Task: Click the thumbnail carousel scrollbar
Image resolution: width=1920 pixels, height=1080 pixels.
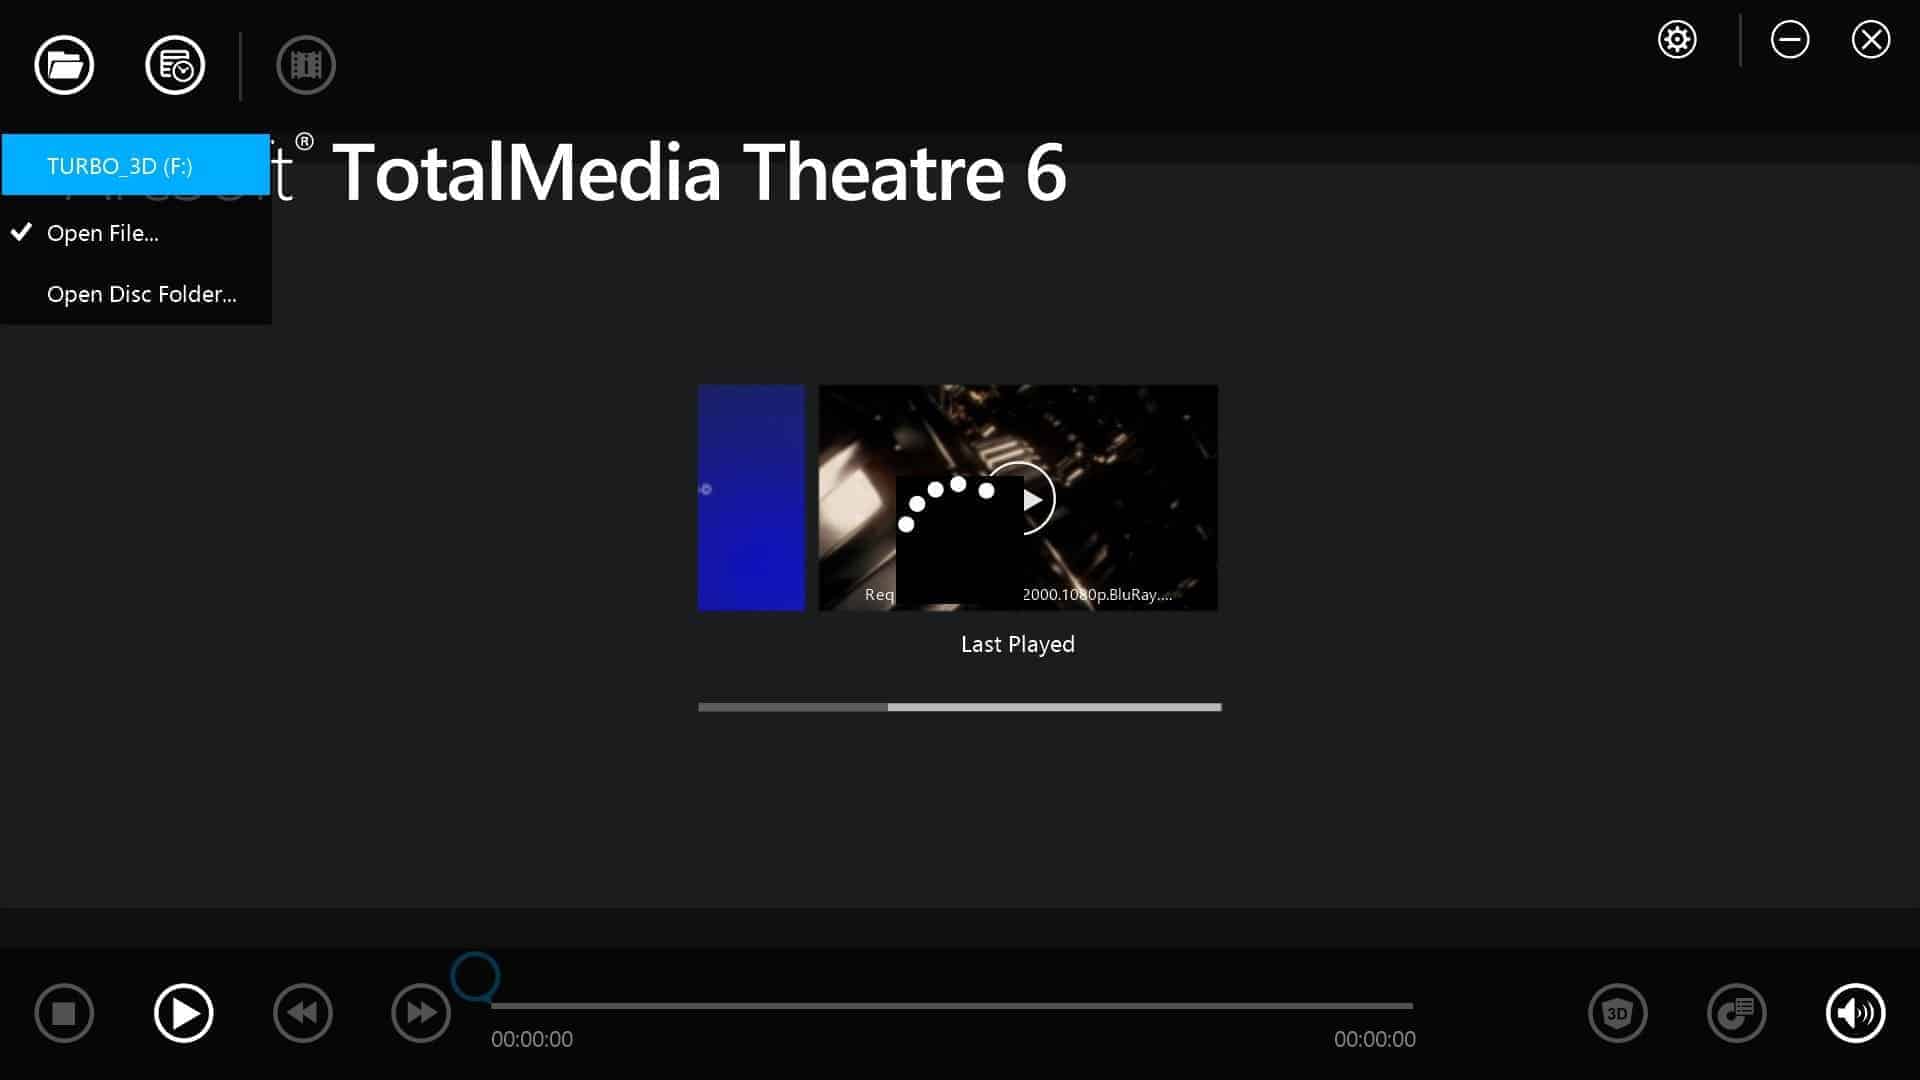Action: pyautogui.click(x=960, y=707)
